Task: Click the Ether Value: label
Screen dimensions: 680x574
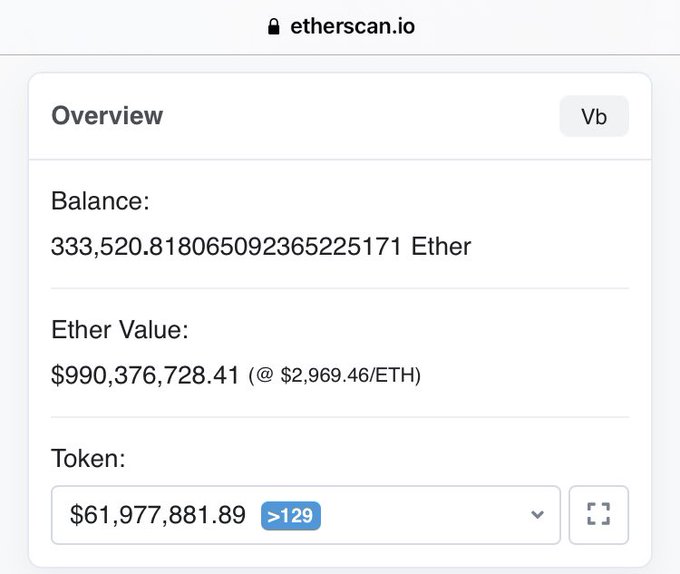Action: pyautogui.click(x=119, y=330)
